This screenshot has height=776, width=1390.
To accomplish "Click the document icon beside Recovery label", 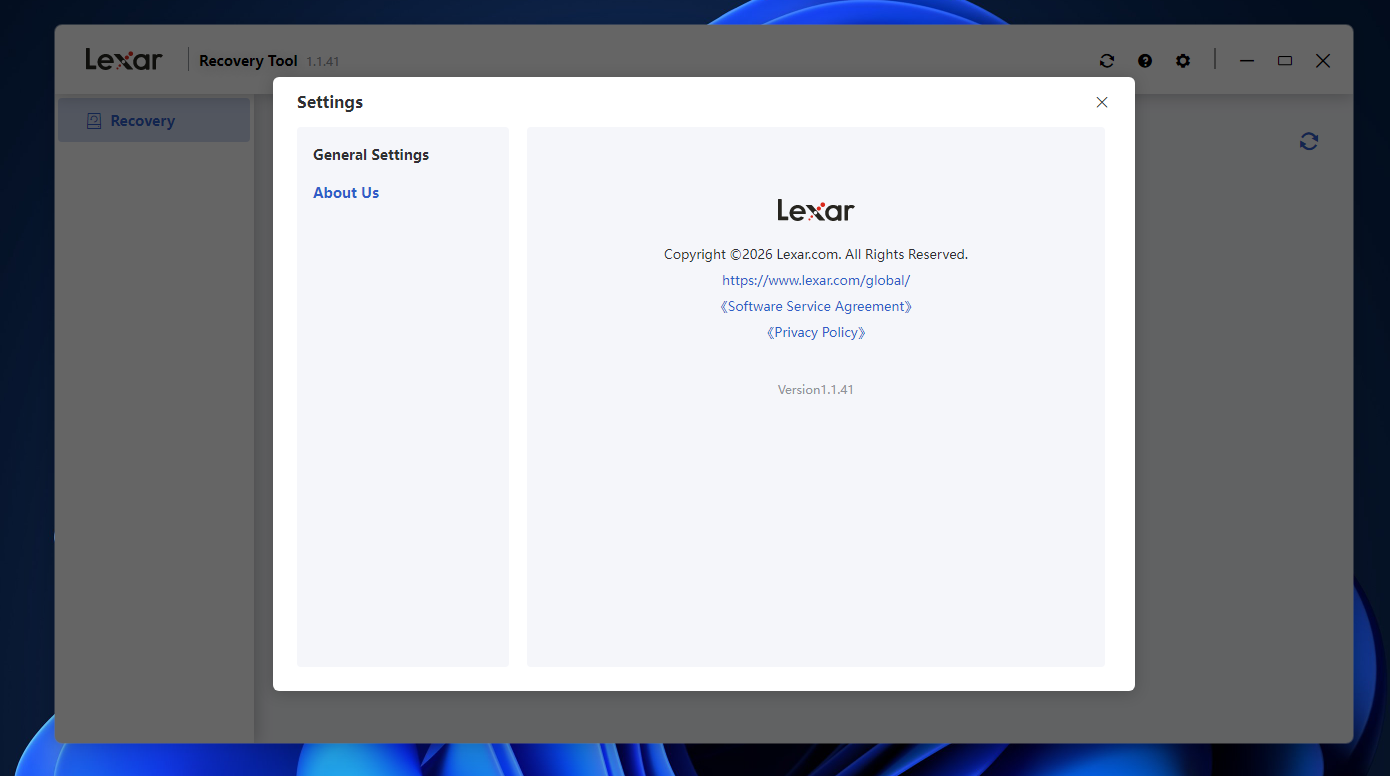I will pos(94,119).
